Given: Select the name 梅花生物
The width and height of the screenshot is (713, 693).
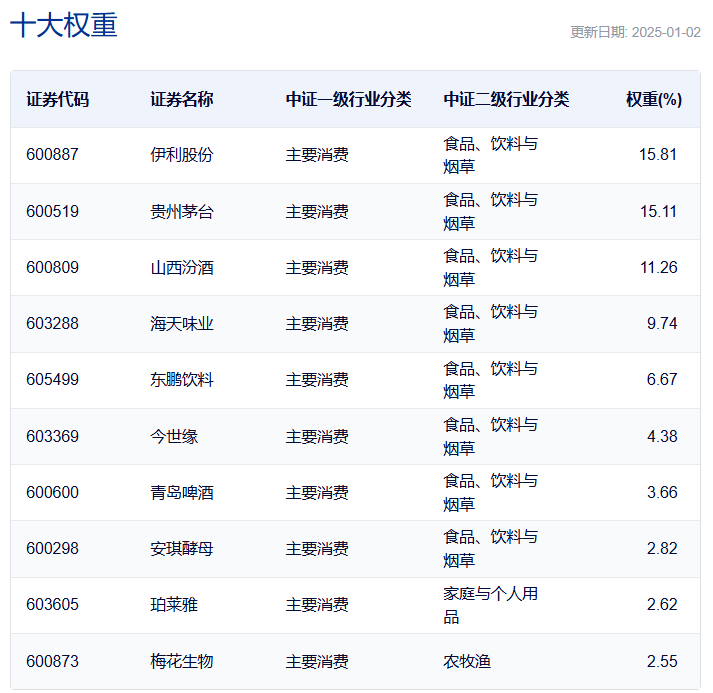Looking at the screenshot, I should pos(182,661).
